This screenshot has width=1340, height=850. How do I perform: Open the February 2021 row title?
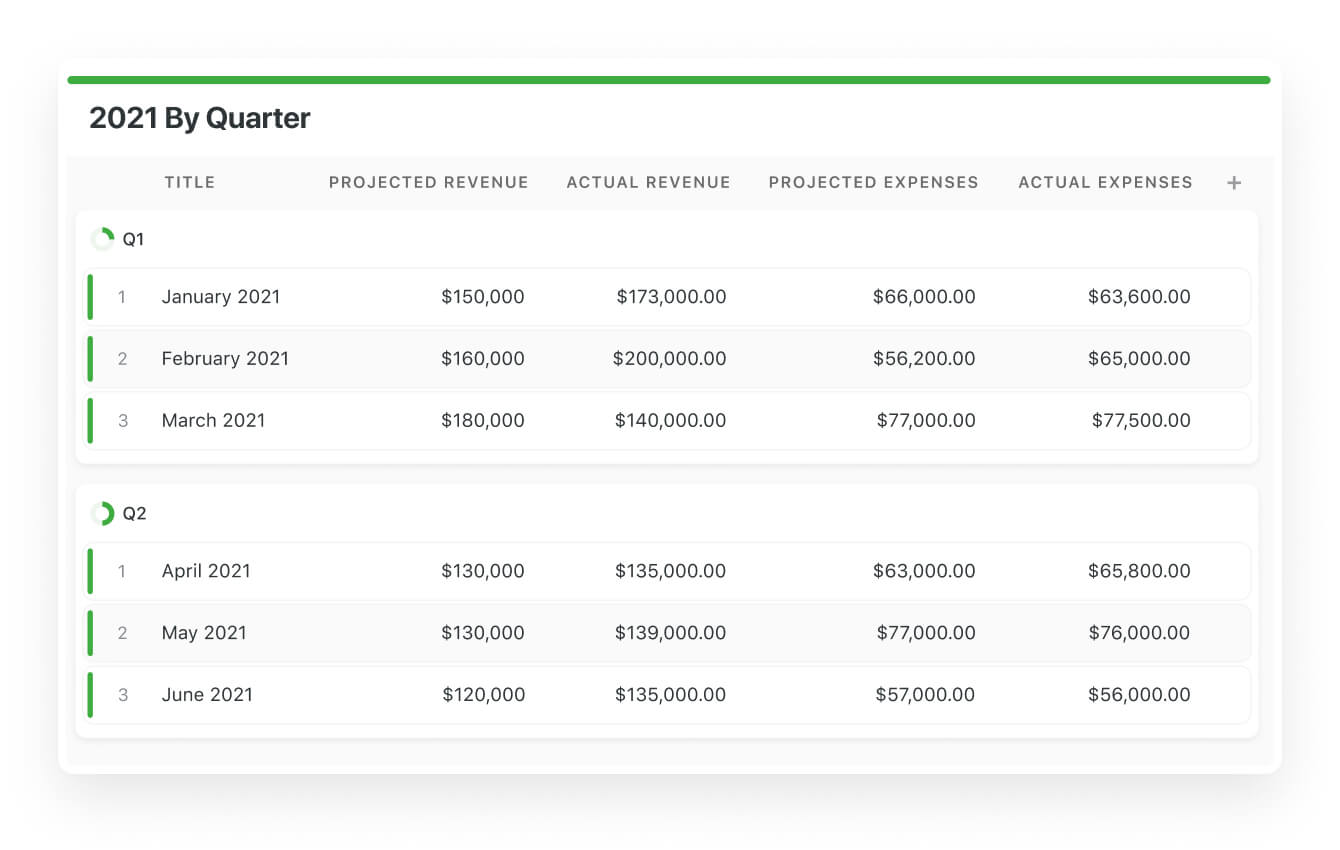click(x=225, y=359)
